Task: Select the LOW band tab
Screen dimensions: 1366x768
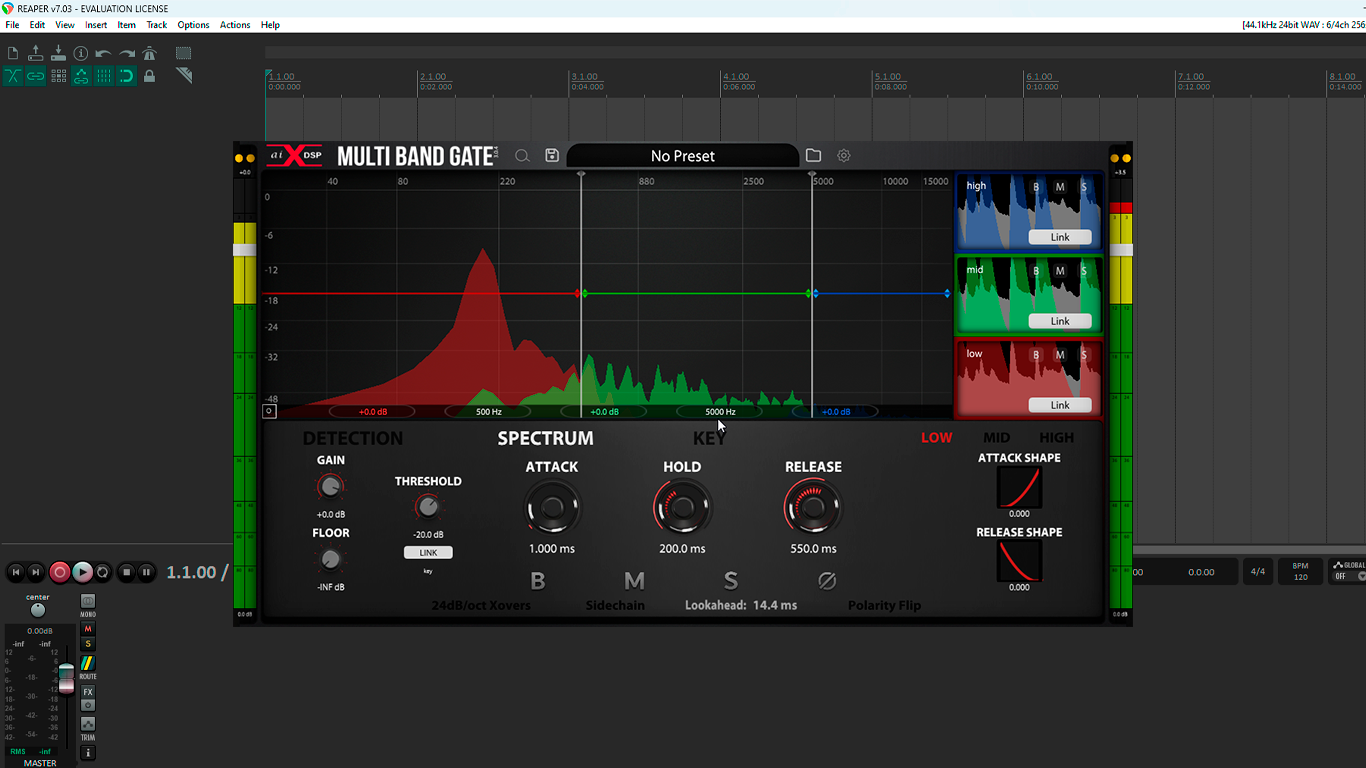Action: pyautogui.click(x=937, y=438)
